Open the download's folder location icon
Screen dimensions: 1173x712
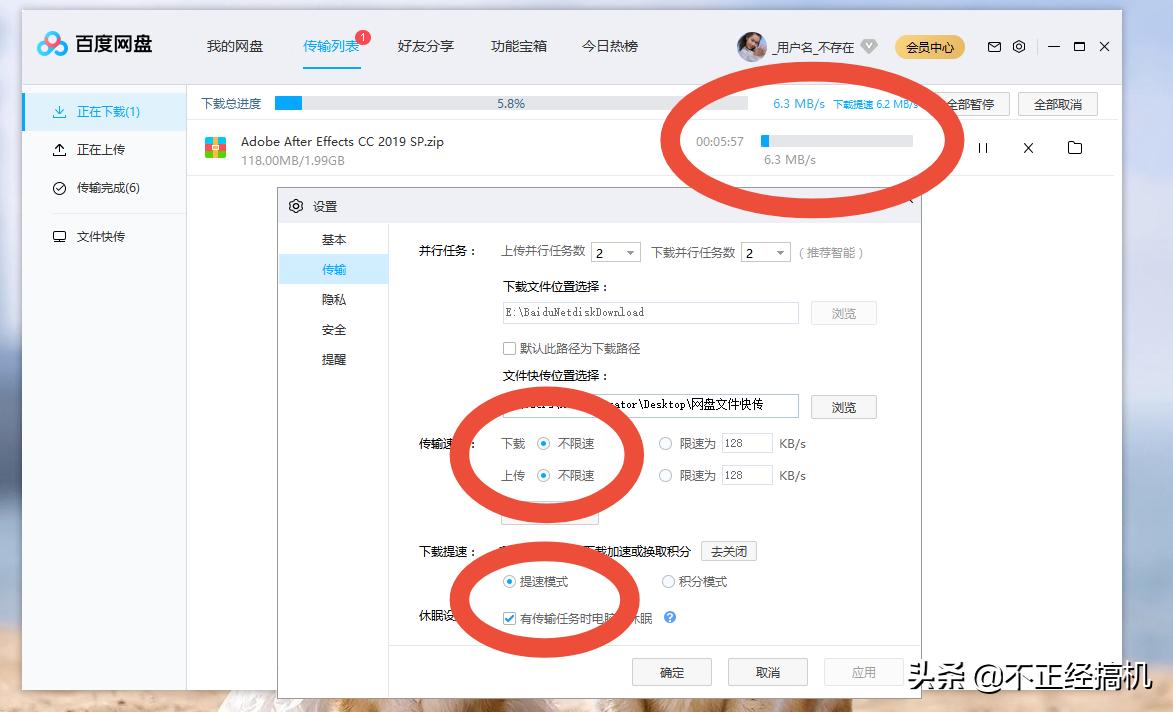1075,147
